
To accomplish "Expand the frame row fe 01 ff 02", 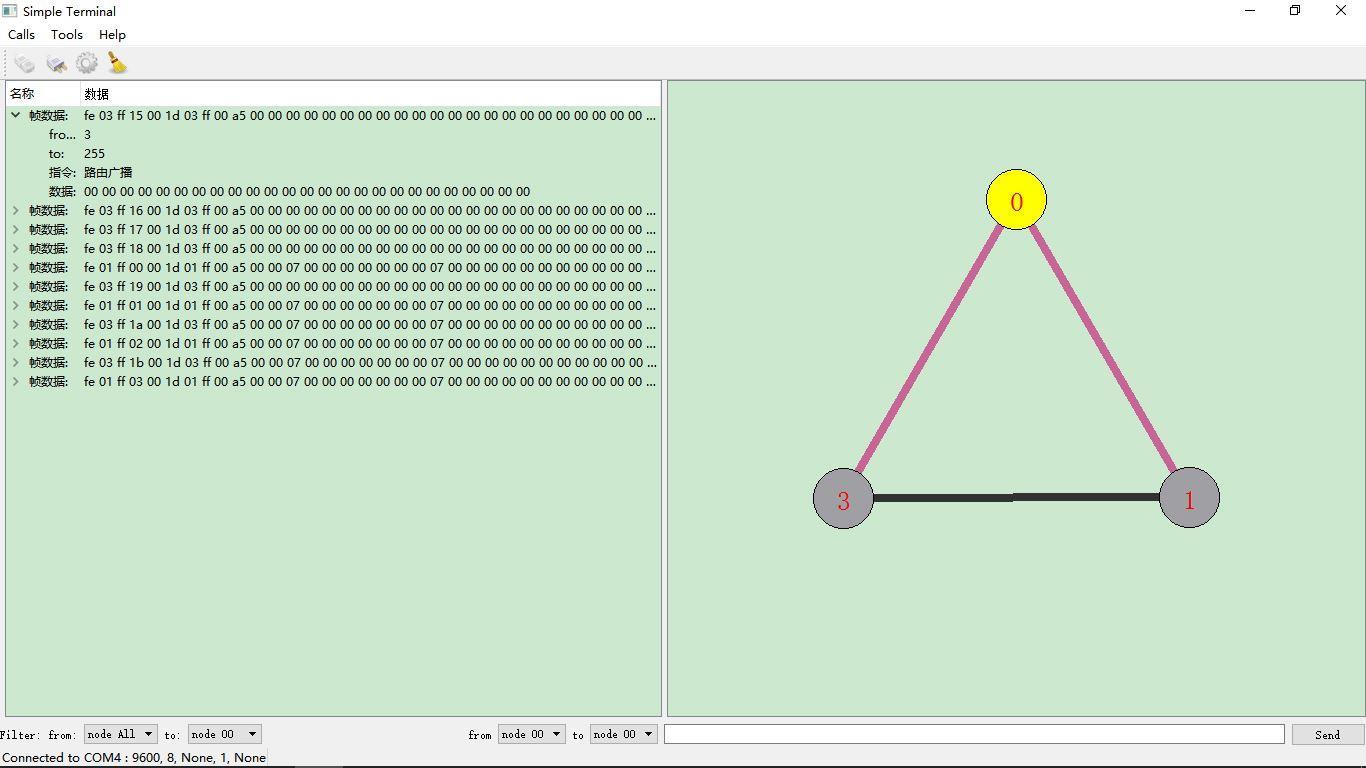I will pyautogui.click(x=15, y=343).
